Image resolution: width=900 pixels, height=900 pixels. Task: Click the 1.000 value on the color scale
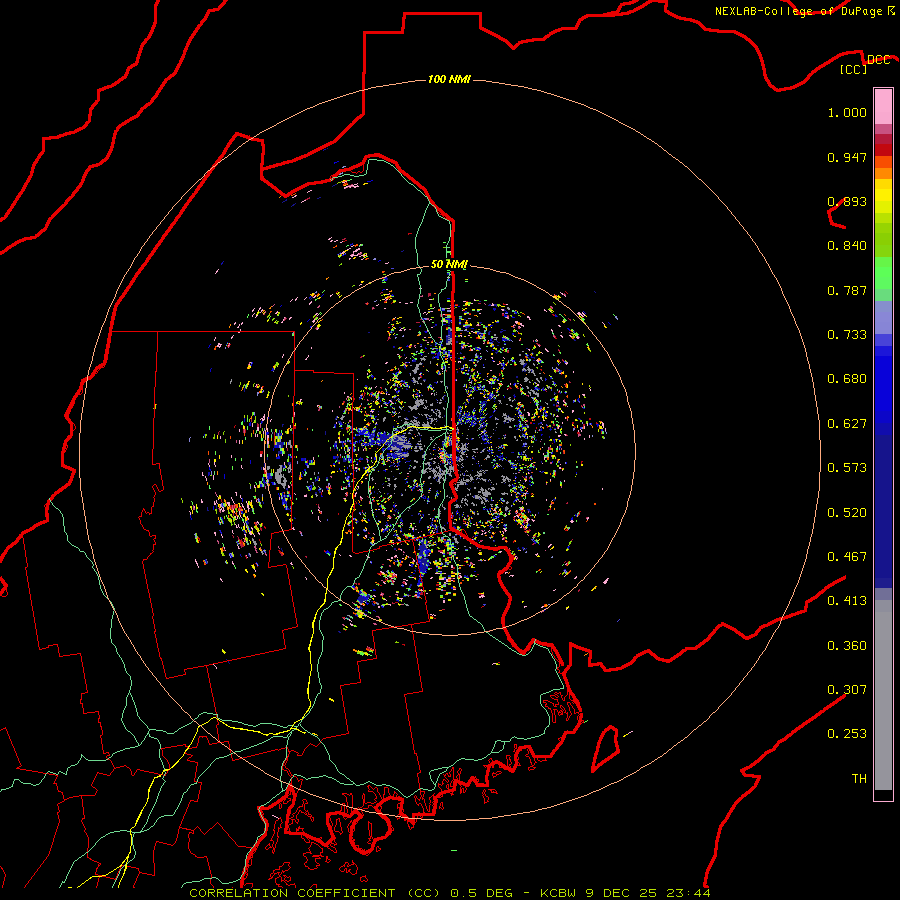click(x=847, y=112)
